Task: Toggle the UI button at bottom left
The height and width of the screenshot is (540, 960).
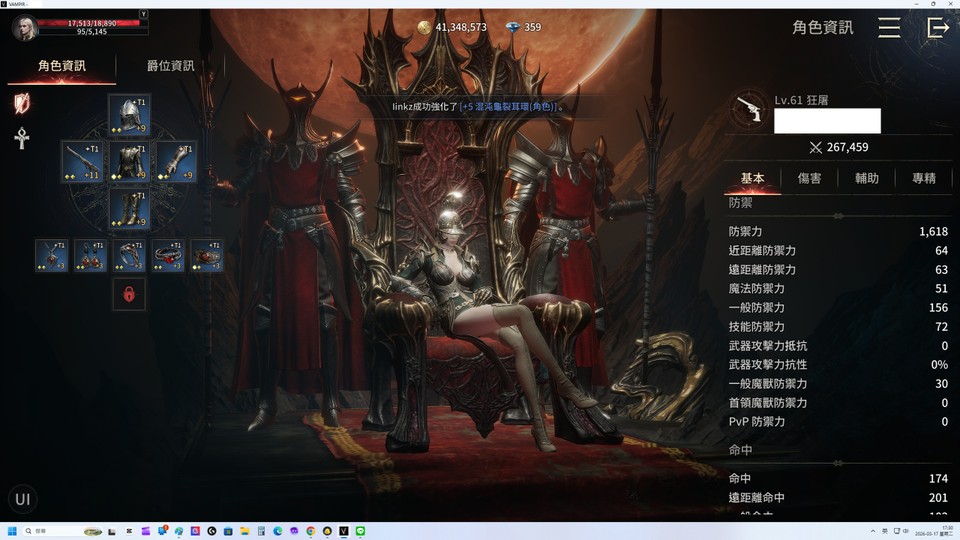Action: [x=22, y=499]
